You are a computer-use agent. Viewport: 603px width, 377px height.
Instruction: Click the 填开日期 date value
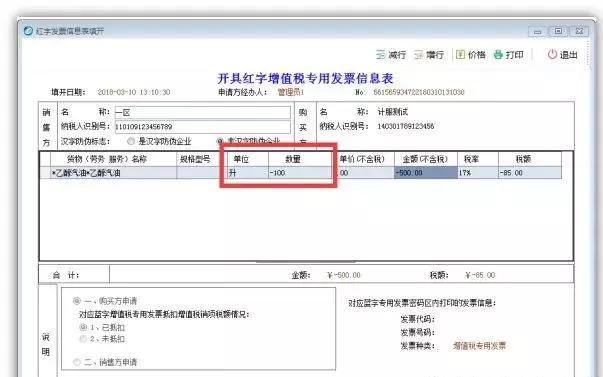click(x=133, y=92)
